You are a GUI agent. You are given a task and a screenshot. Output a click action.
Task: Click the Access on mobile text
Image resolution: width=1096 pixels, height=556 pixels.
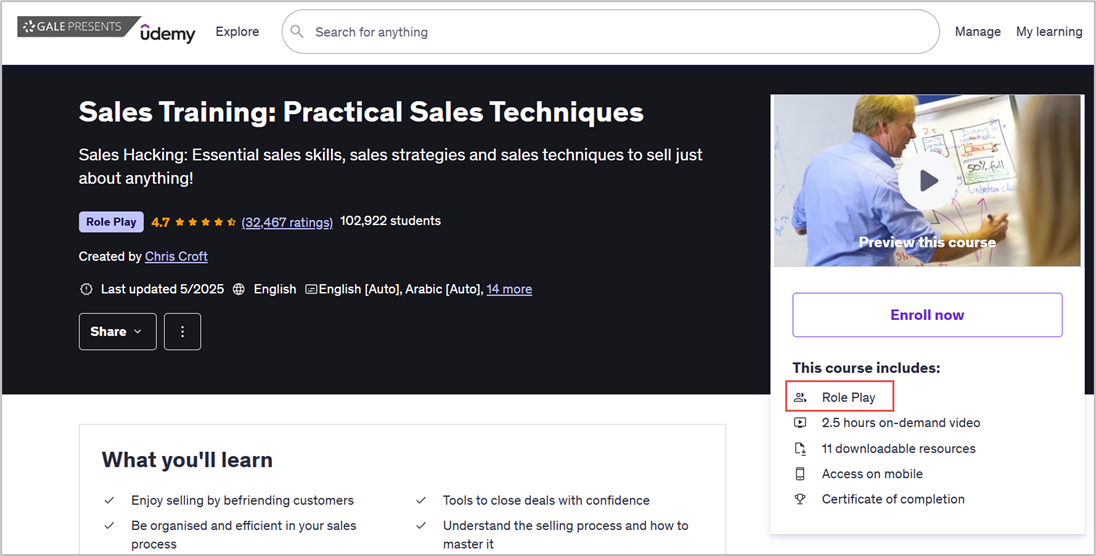coord(872,473)
